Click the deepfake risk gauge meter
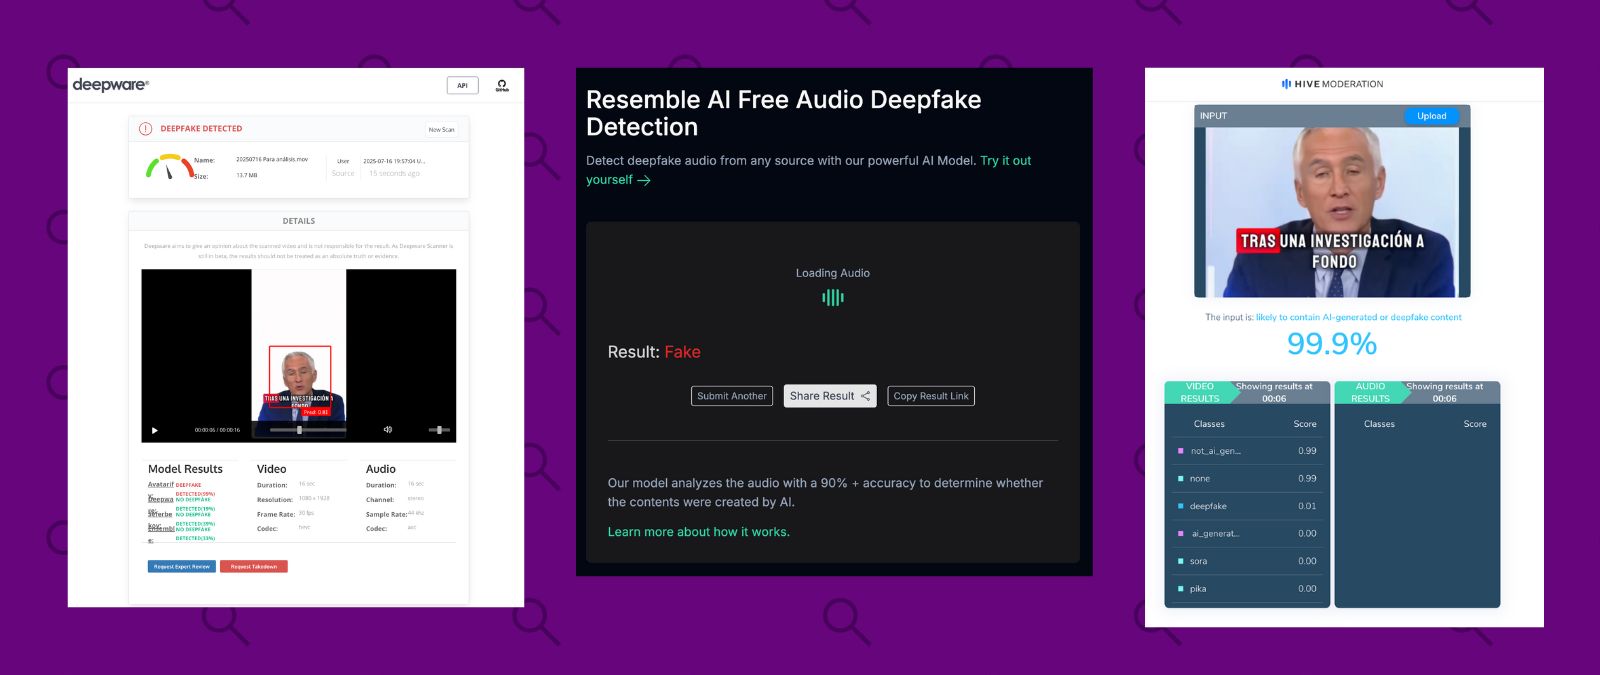Viewport: 1600px width, 675px height. point(169,167)
